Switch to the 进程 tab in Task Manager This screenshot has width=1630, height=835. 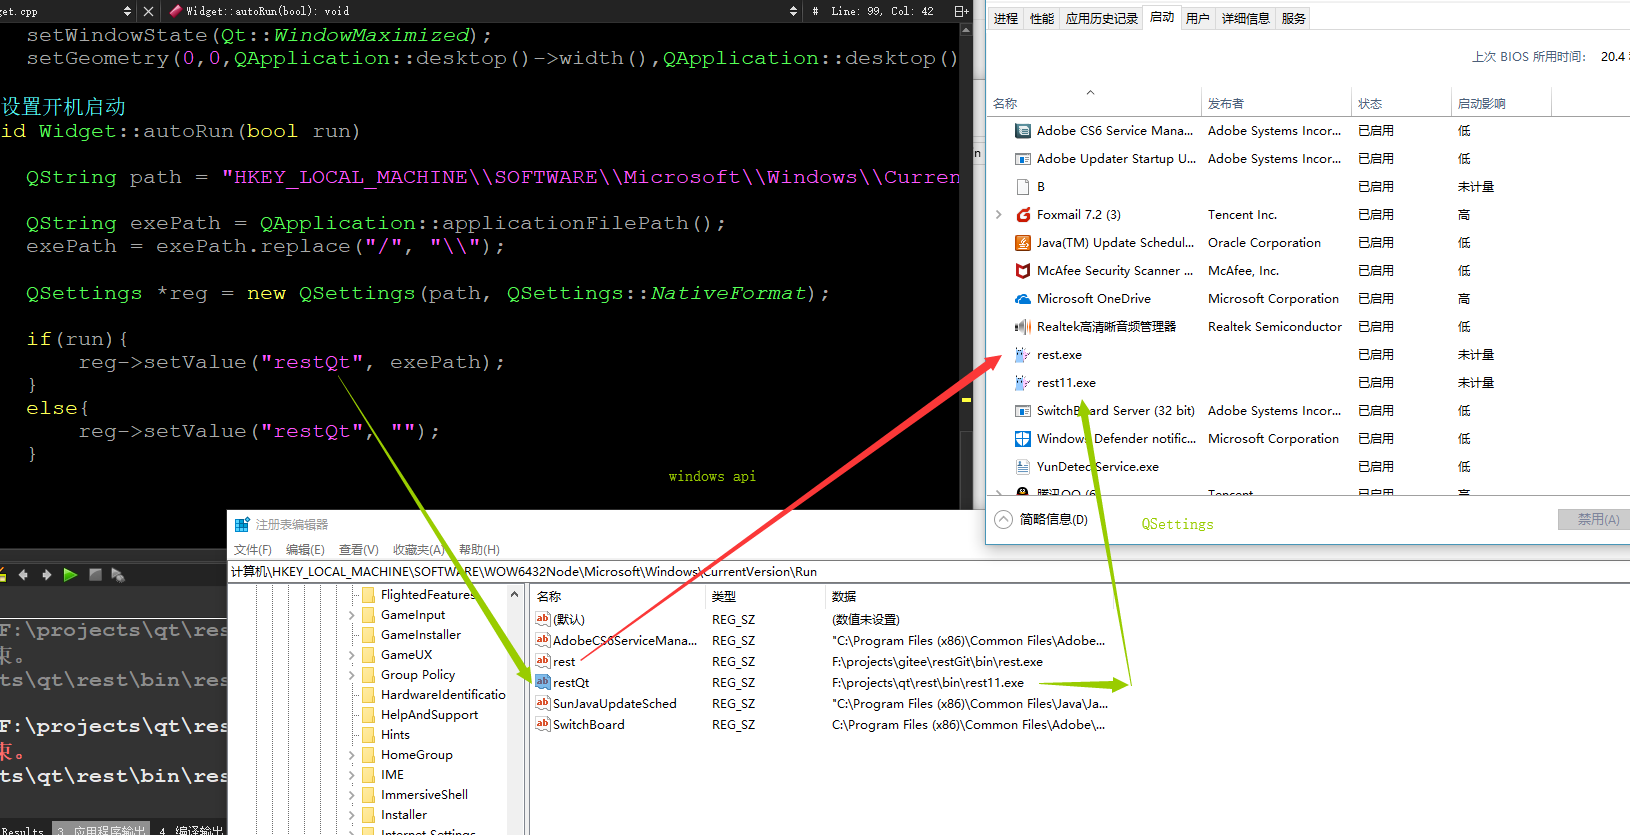(1006, 18)
